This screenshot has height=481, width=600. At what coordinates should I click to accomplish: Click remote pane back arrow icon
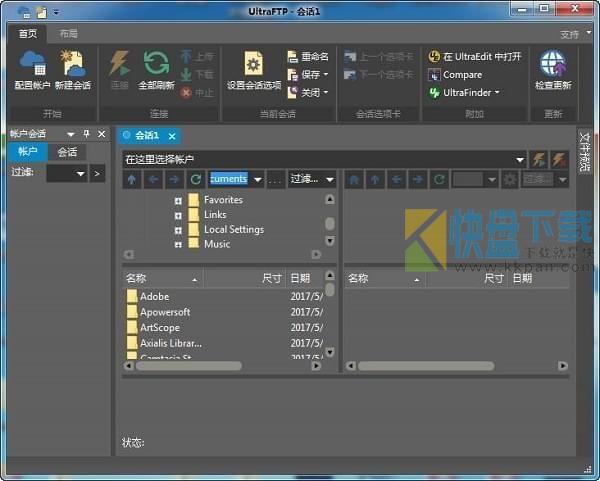[x=396, y=179]
